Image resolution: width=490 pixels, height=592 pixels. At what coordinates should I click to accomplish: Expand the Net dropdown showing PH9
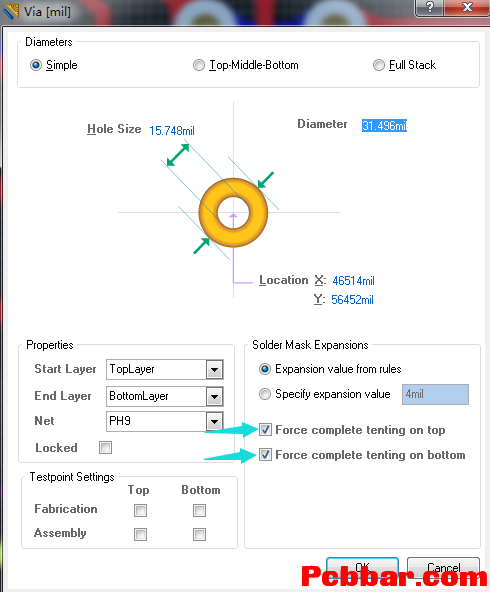(x=214, y=421)
